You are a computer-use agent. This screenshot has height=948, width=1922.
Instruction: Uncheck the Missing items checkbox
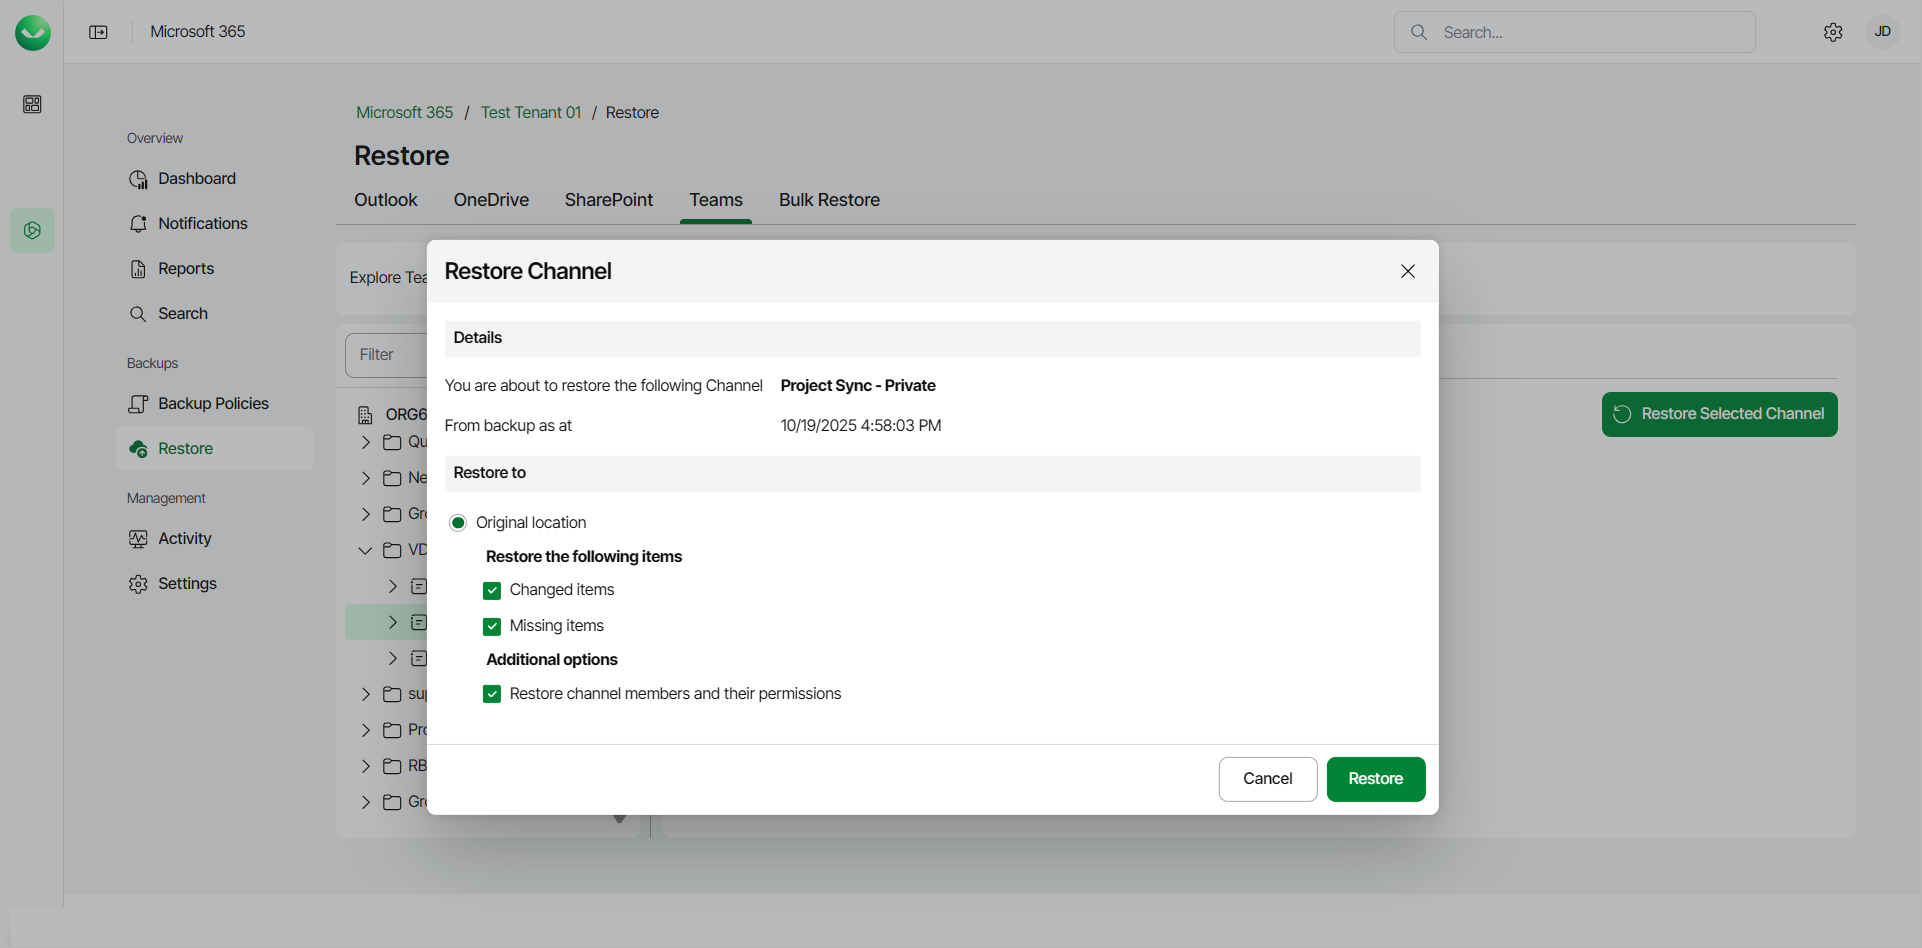[x=492, y=627]
